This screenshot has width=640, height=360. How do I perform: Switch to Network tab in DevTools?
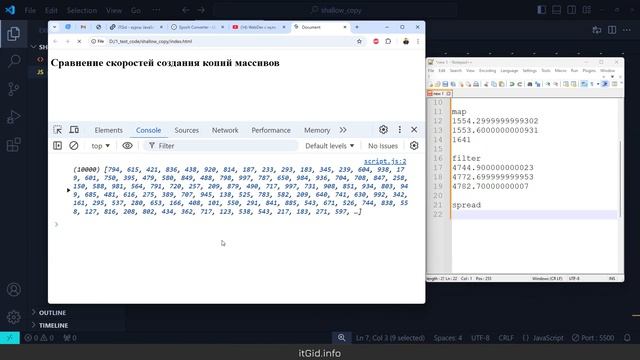tap(225, 130)
